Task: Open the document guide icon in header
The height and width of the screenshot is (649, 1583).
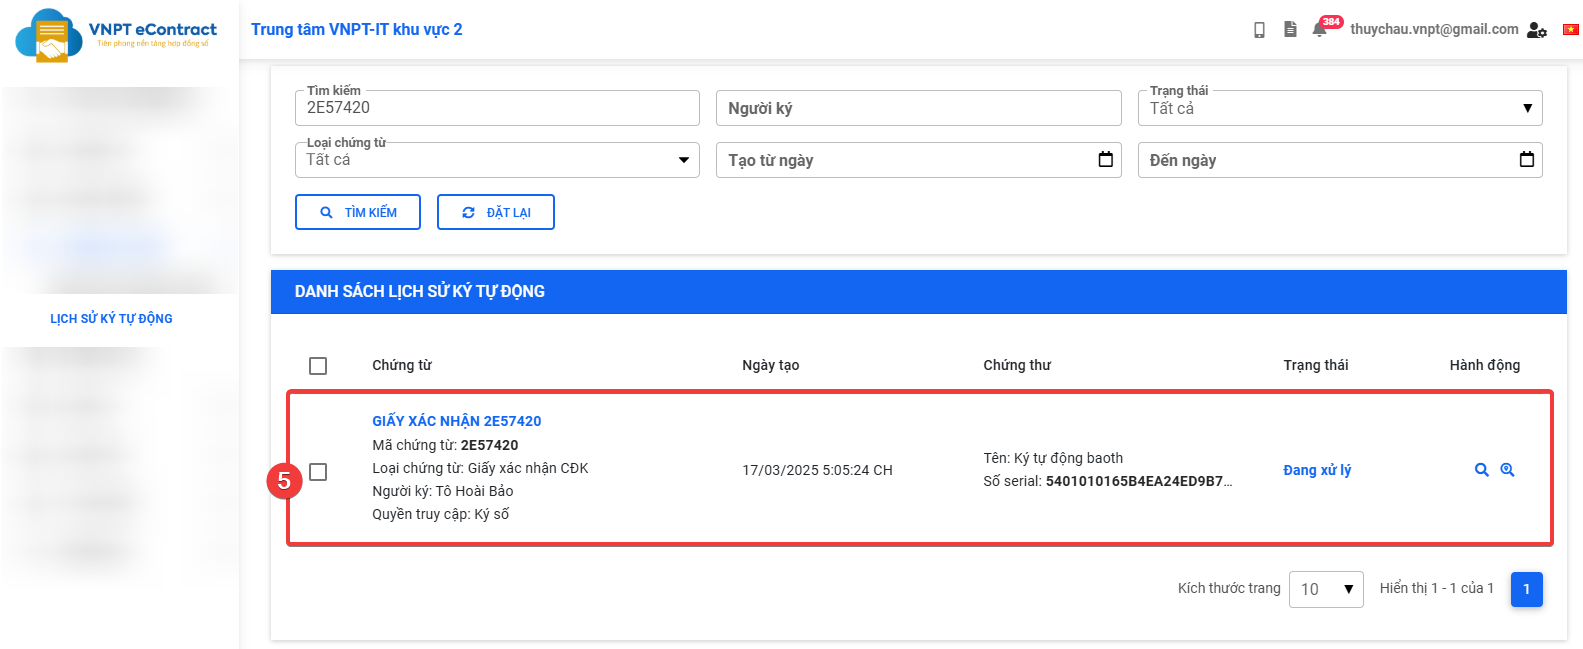Action: pos(1290,30)
